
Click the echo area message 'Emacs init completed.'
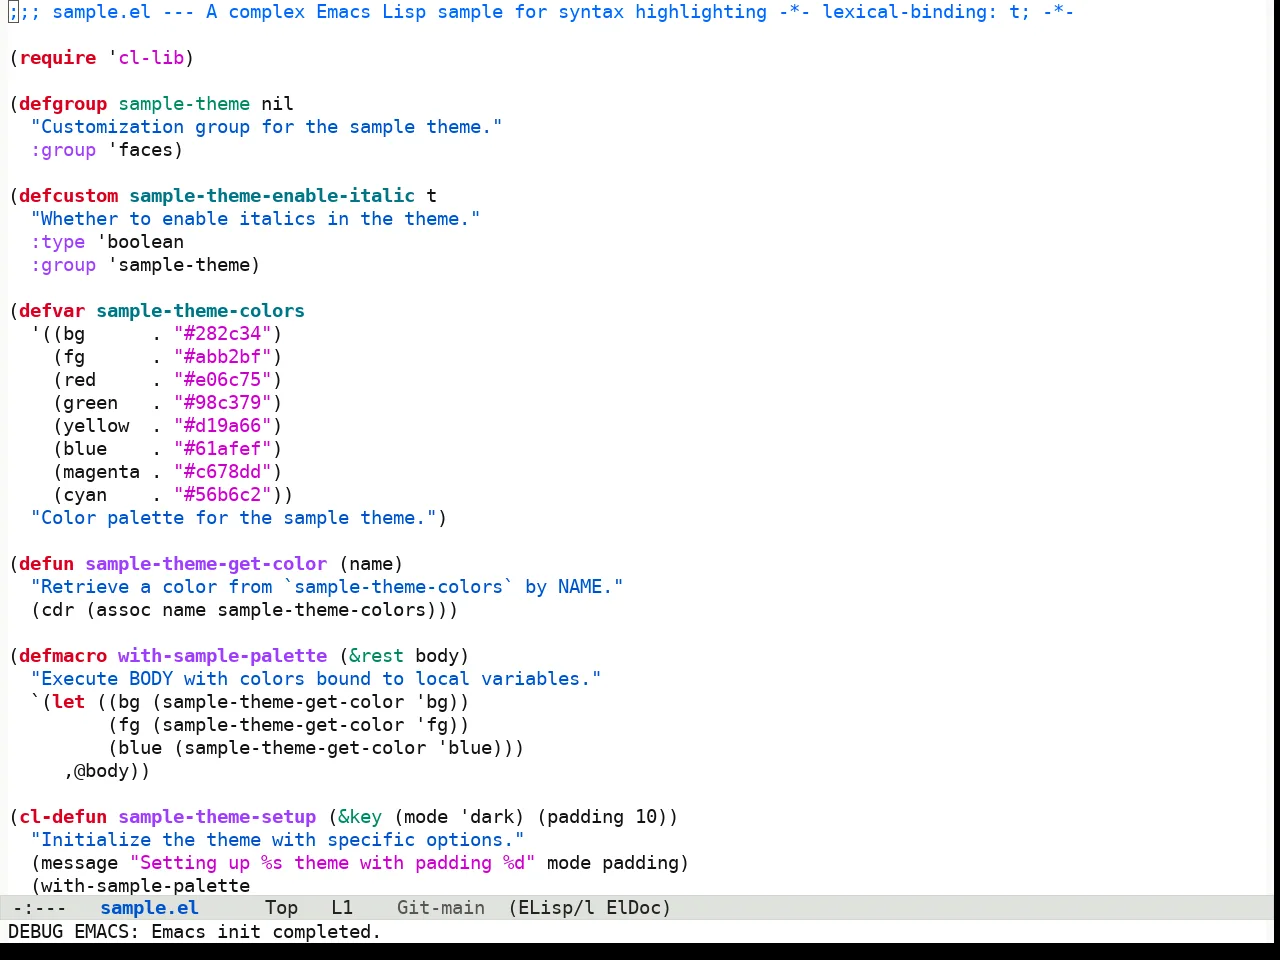click(x=266, y=931)
